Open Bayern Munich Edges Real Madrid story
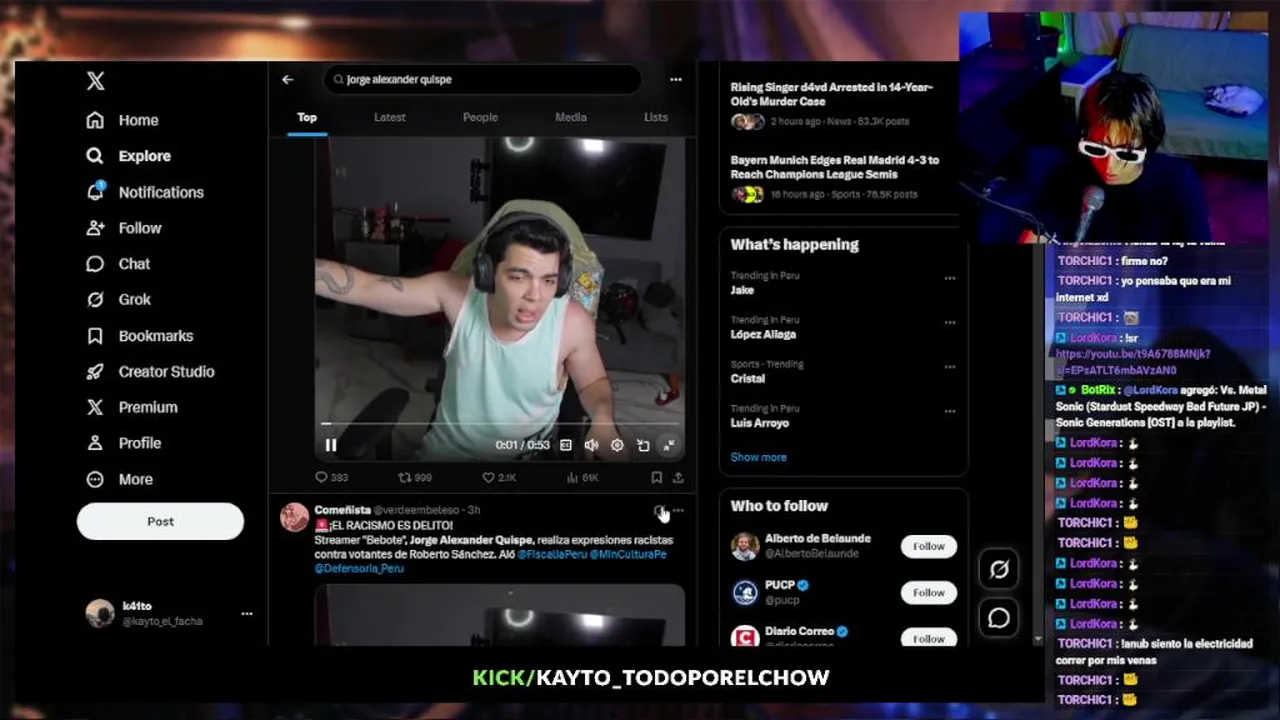 click(838, 177)
